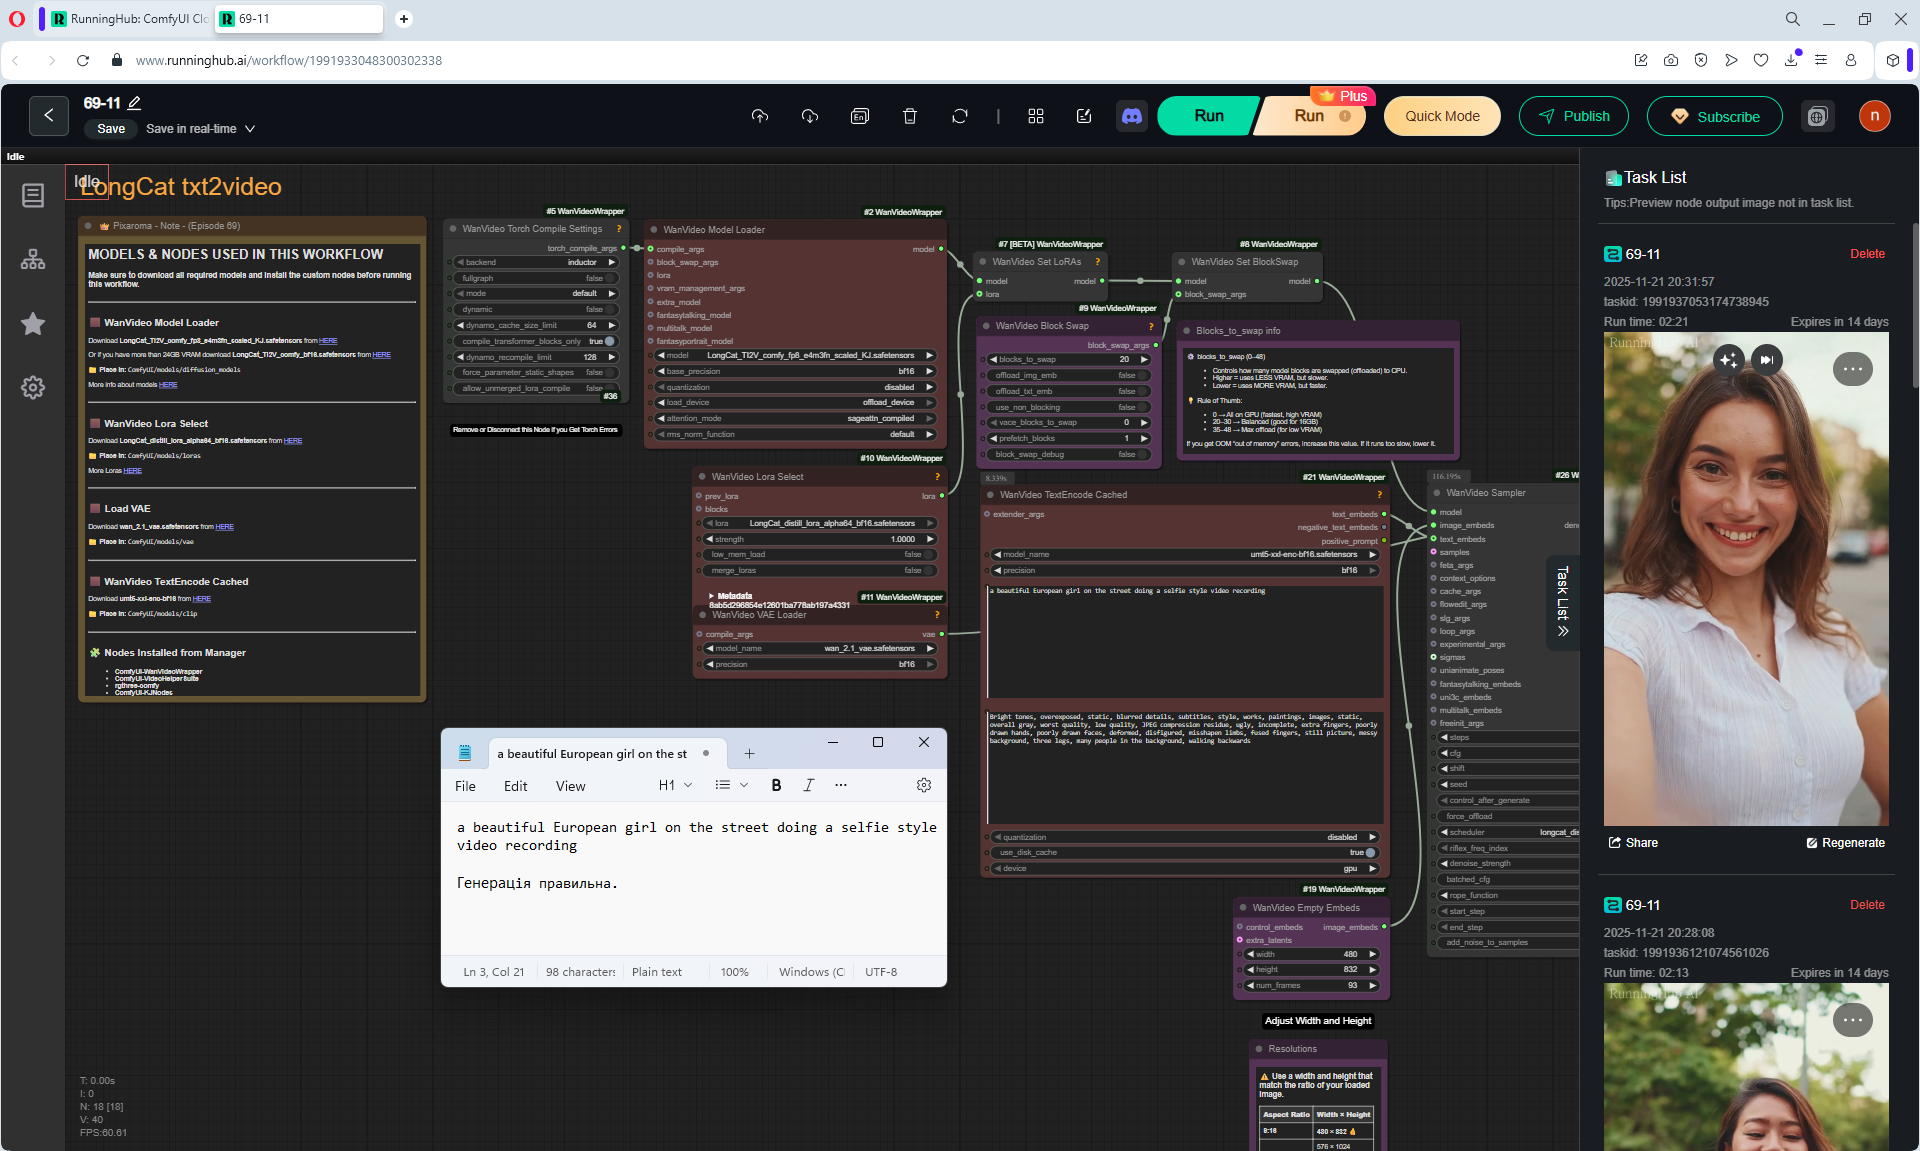Image resolution: width=1920 pixels, height=1151 pixels.
Task: Toggle merge_loras switch in Lora Select
Action: (x=929, y=571)
